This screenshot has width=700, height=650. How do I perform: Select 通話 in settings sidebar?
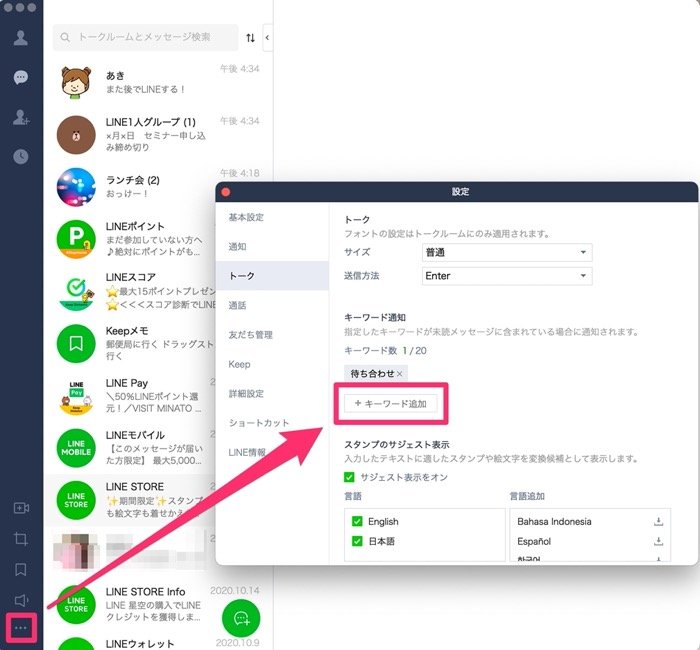coord(272,305)
